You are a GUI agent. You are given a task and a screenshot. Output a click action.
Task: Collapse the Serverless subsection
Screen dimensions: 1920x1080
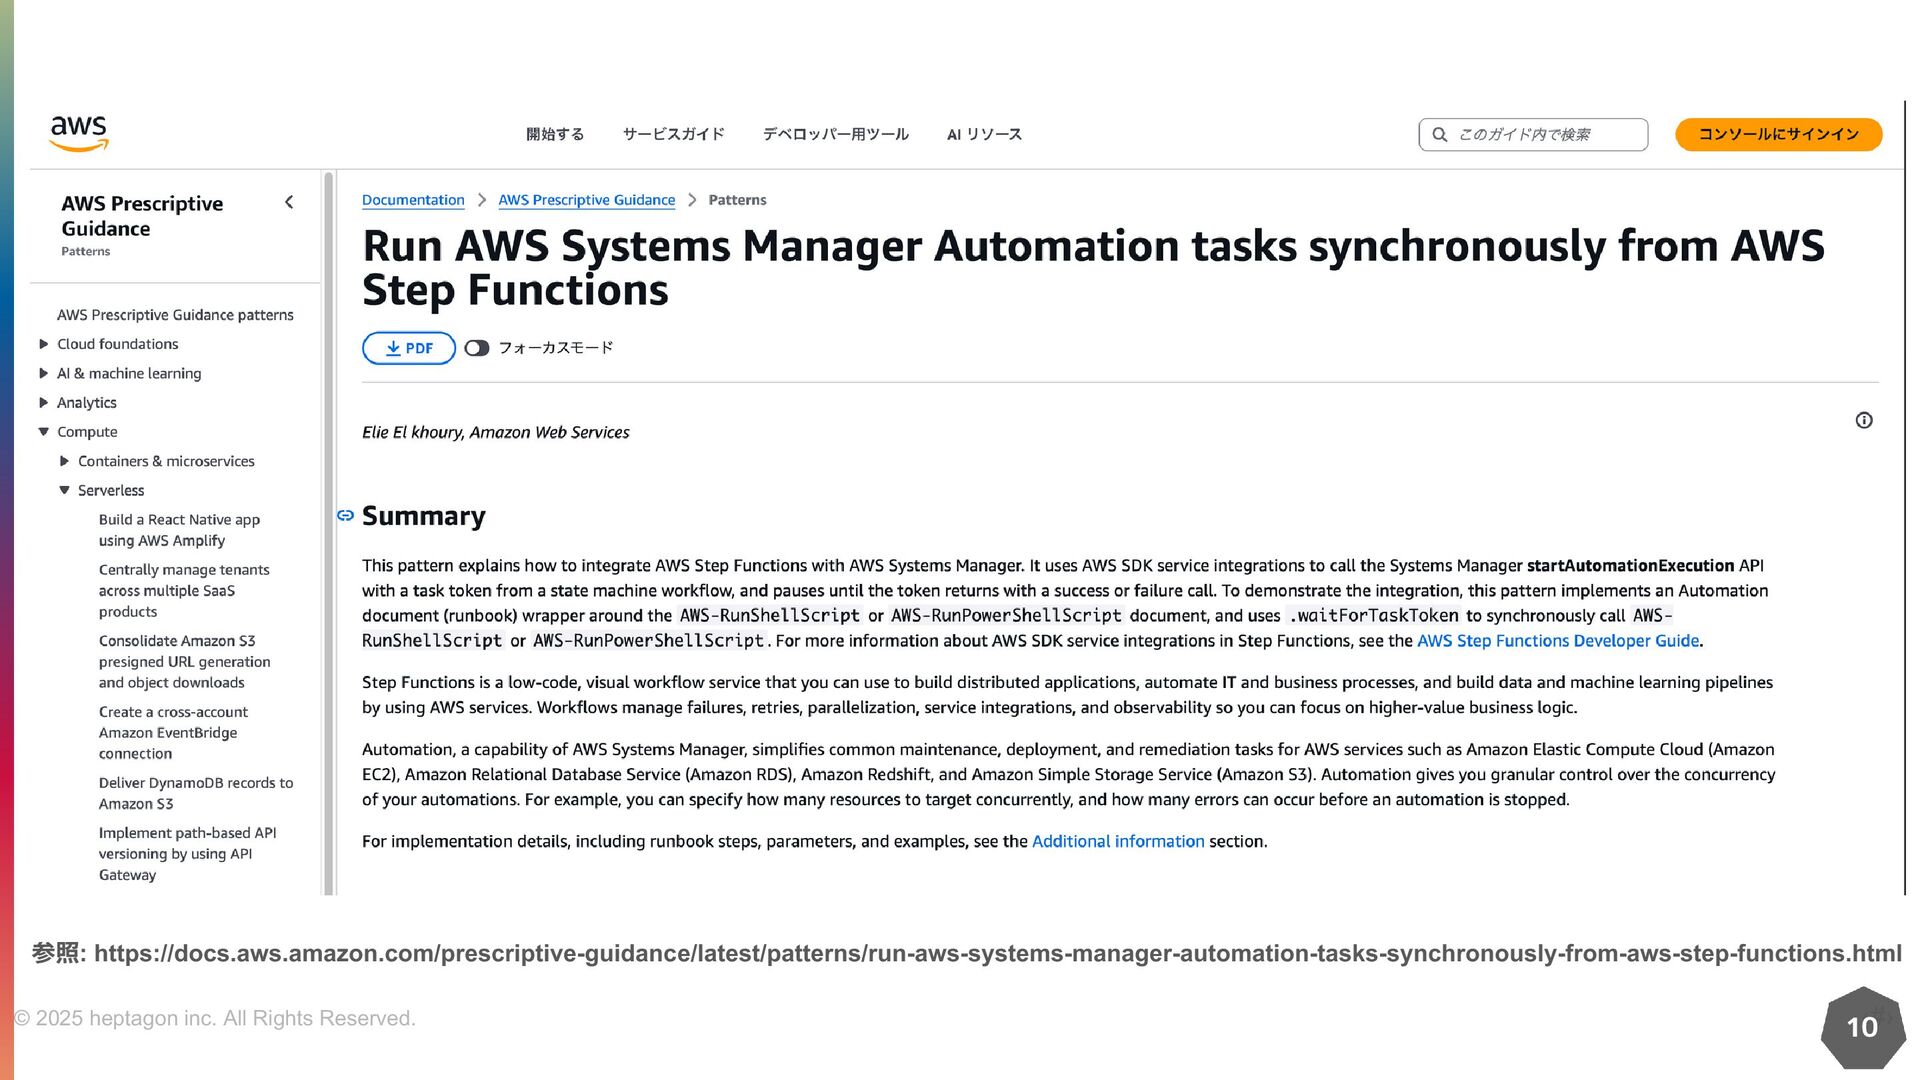(x=65, y=490)
